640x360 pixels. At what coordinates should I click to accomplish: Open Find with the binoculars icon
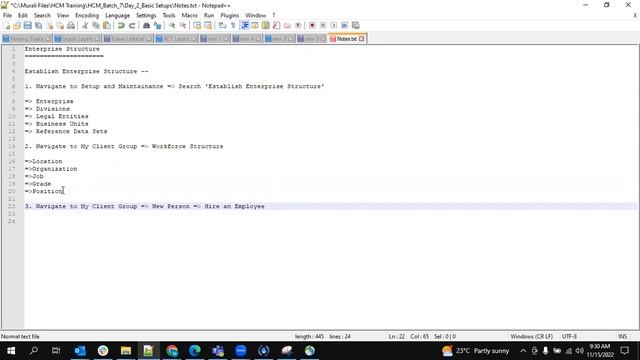146,25
